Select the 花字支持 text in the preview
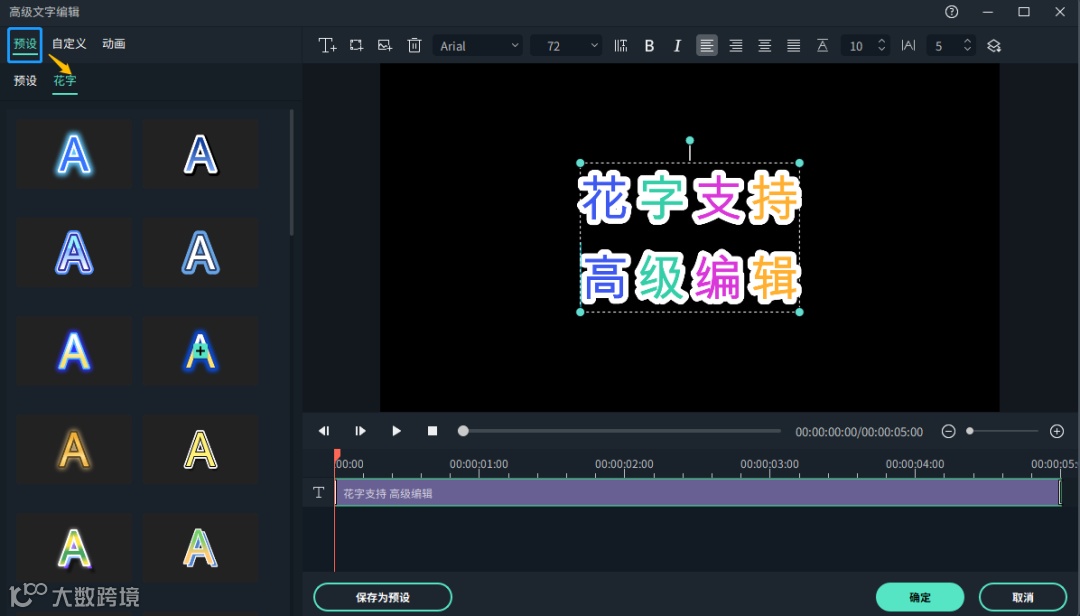Screen dimensions: 1080x616 click(x=689, y=198)
